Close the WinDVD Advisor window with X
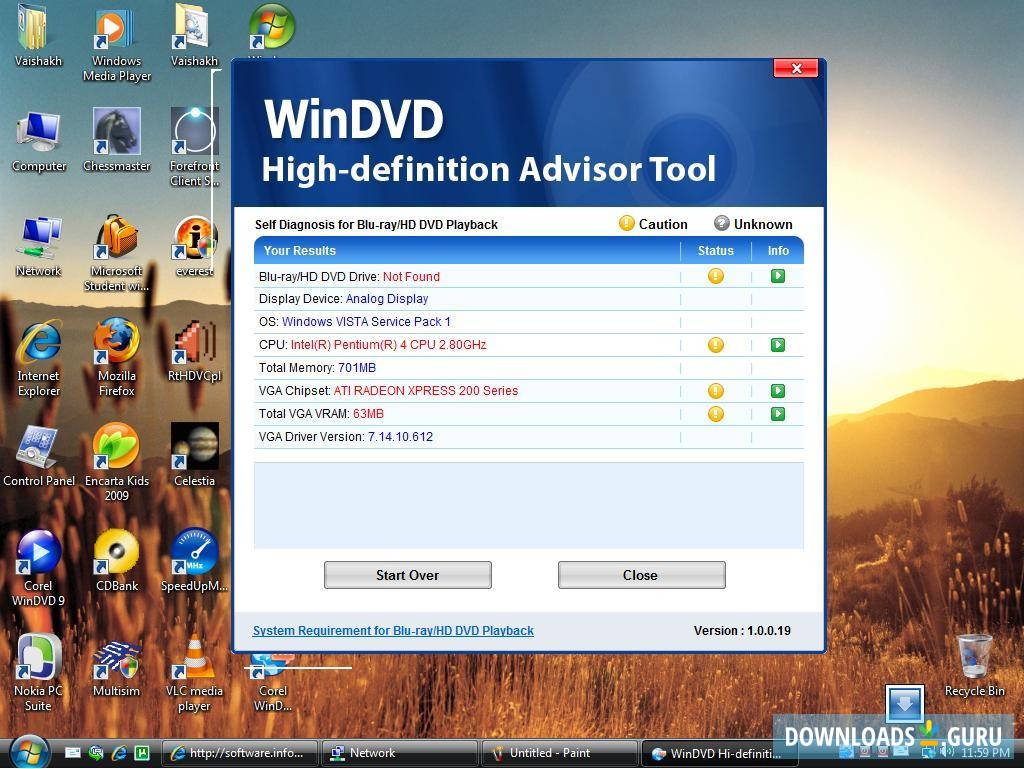 point(795,68)
